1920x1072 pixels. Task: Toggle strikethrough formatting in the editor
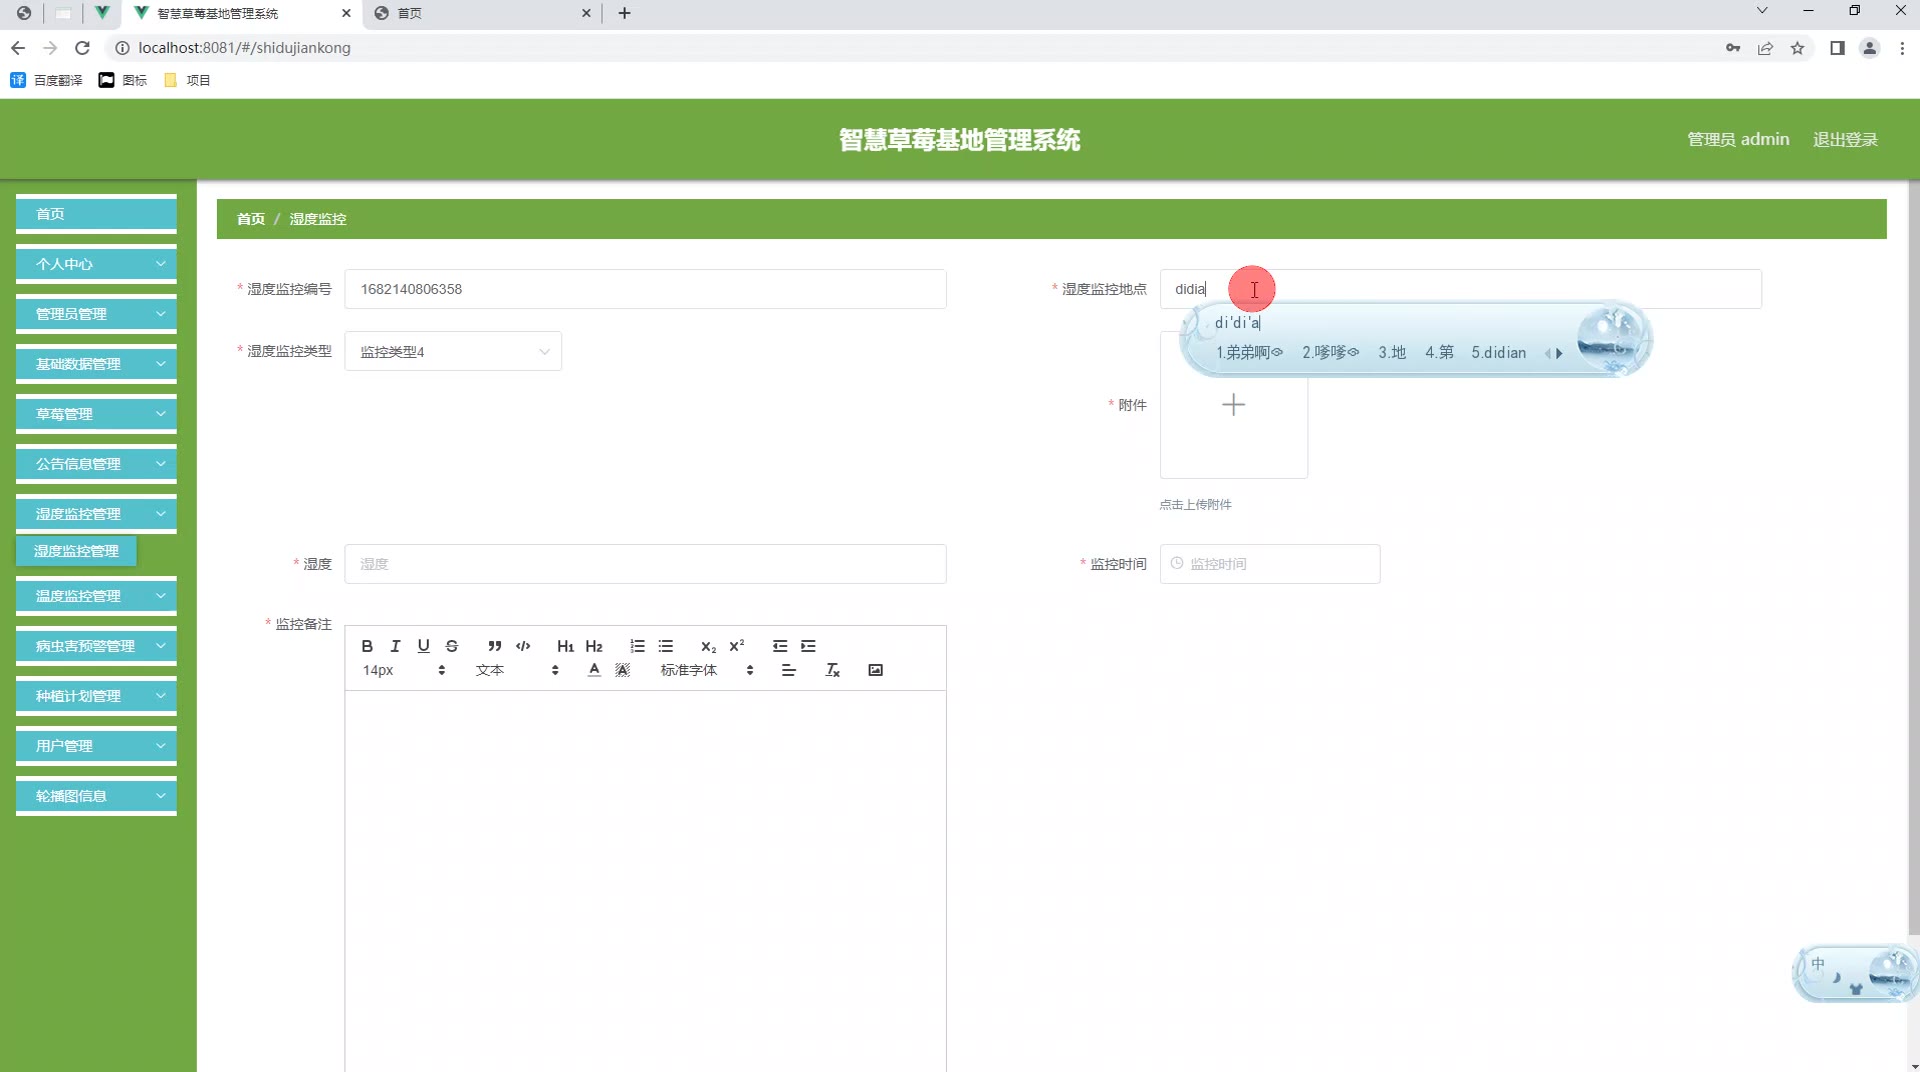pos(452,646)
